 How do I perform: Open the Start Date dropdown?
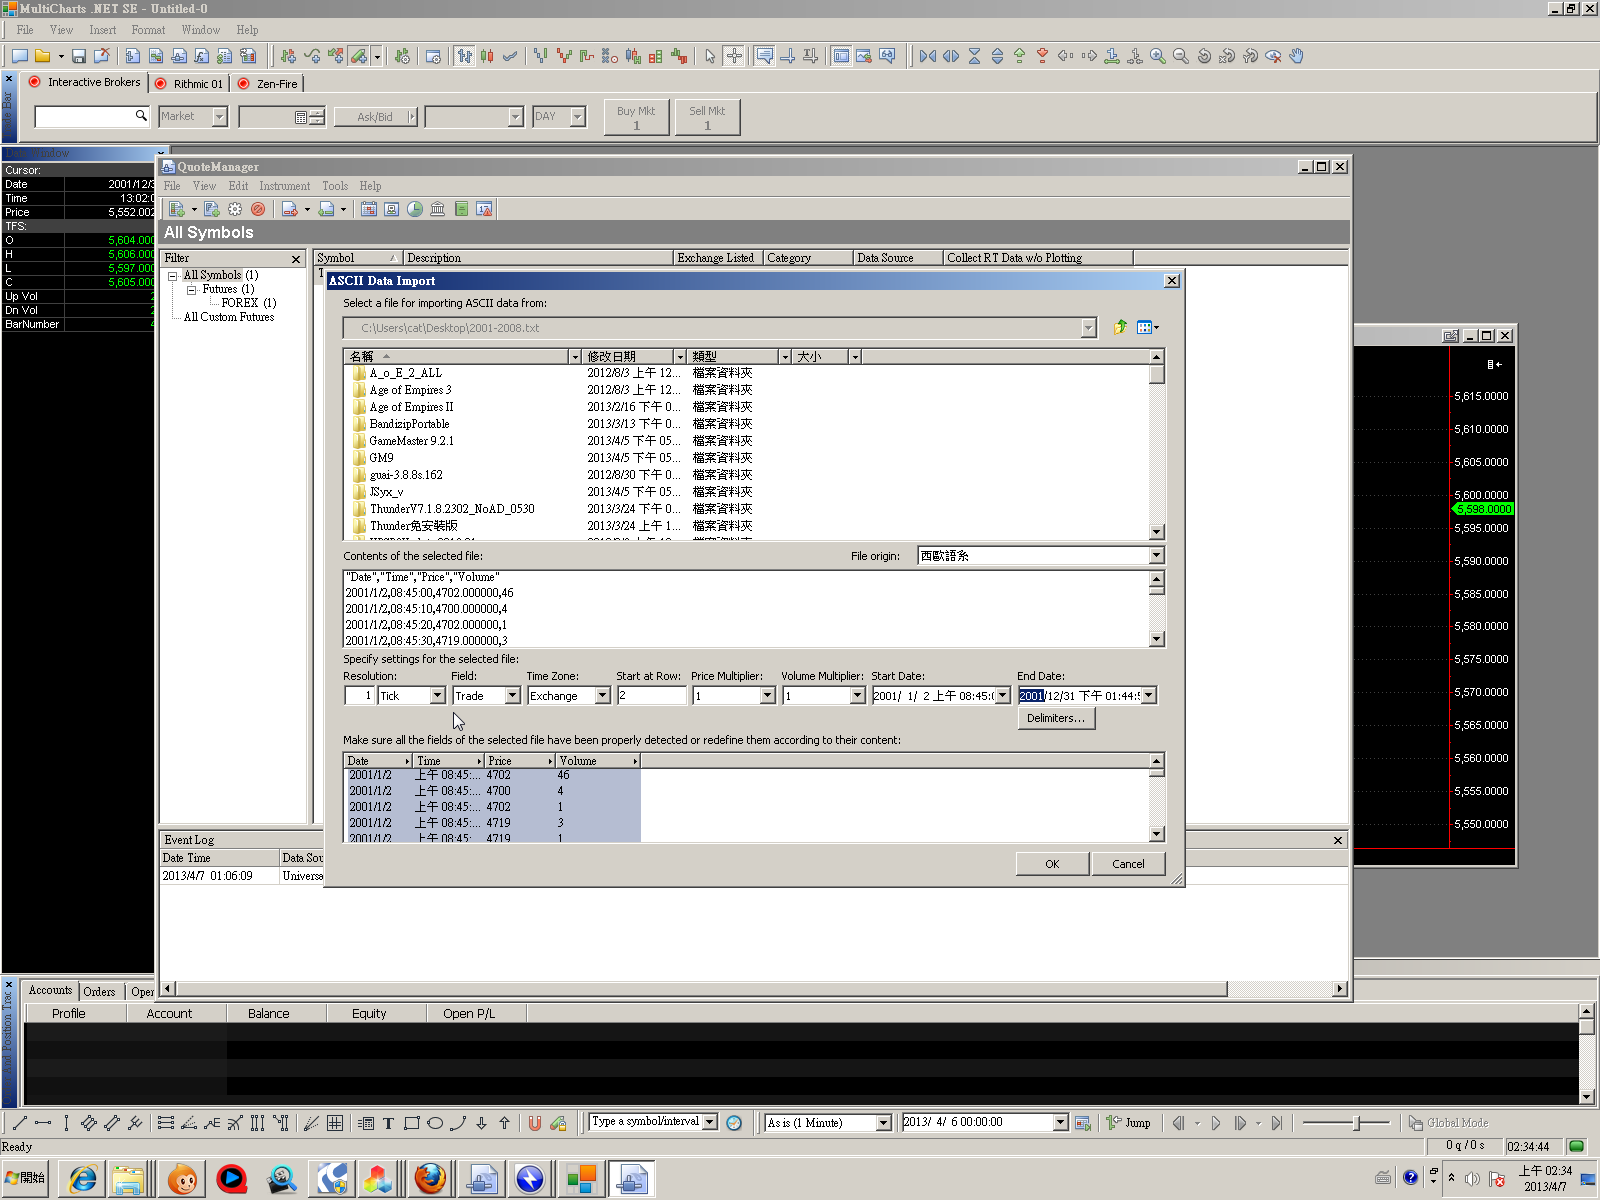[1002, 696]
